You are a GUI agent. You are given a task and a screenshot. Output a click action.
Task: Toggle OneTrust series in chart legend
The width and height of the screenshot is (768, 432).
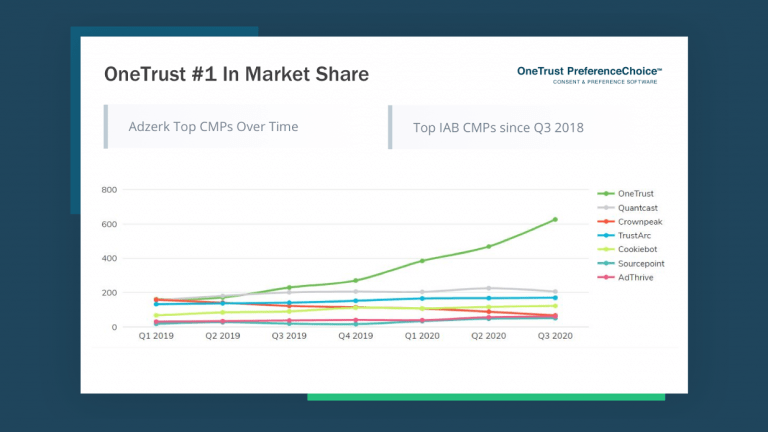click(x=625, y=194)
